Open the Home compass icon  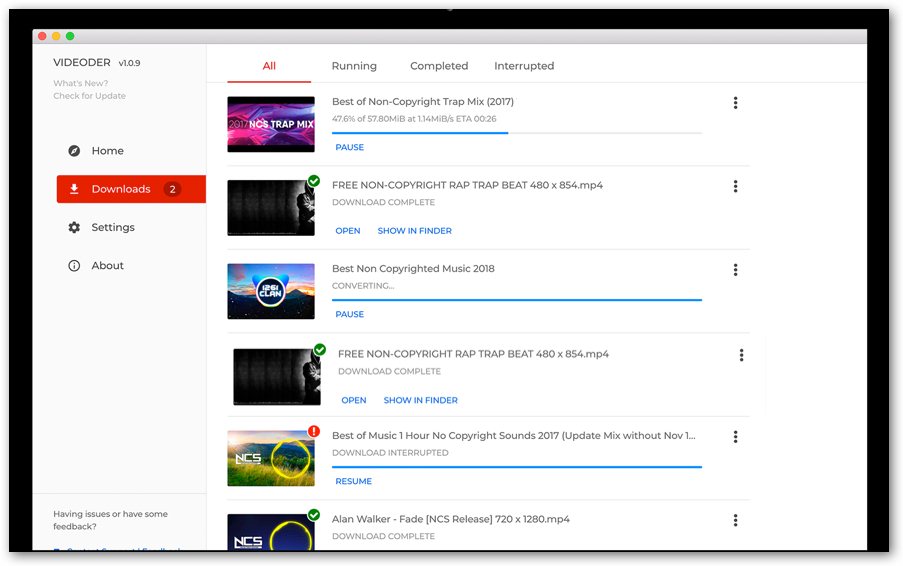click(74, 151)
